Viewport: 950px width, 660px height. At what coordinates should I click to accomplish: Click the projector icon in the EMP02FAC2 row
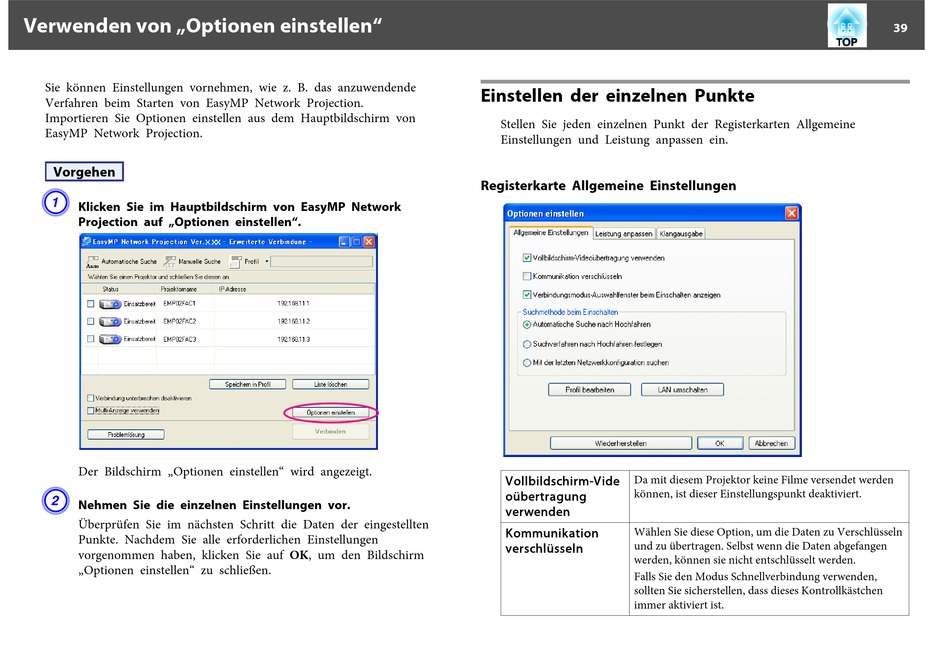110,321
